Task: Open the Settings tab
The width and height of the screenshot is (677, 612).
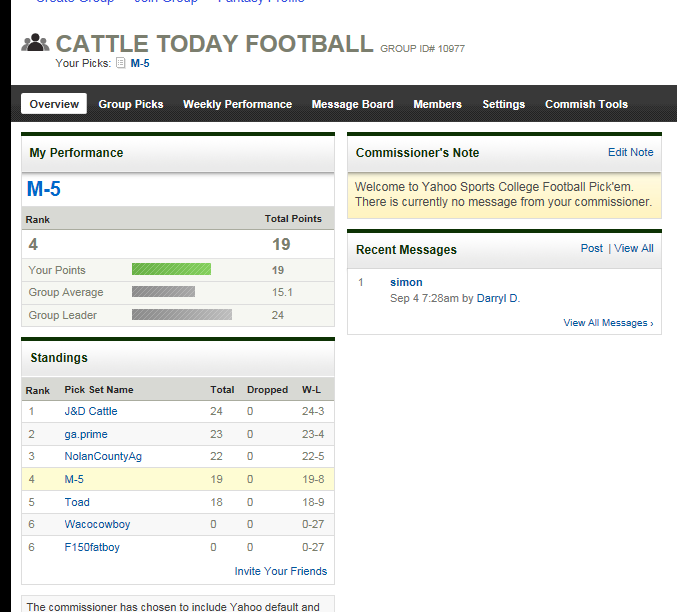Action: (x=503, y=104)
